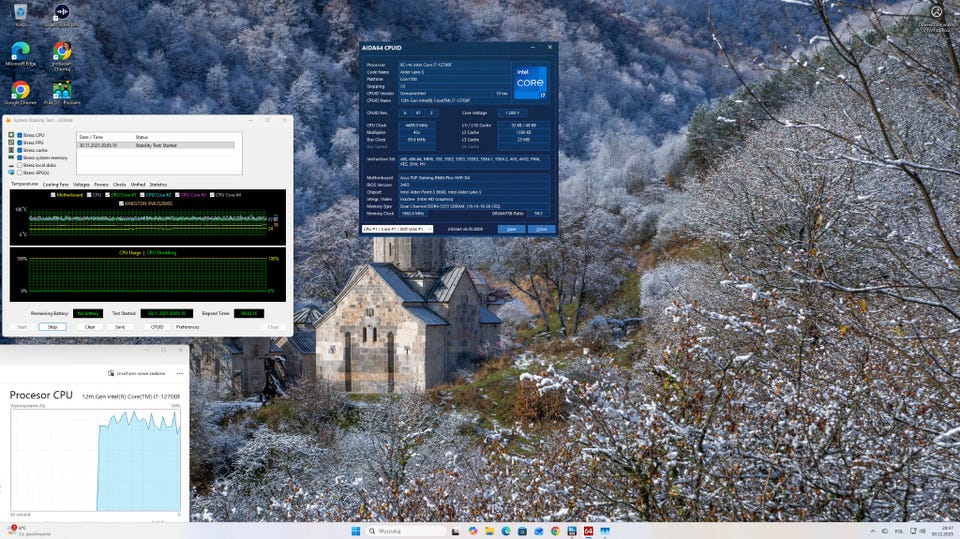
Task: Uncheck the Stress CPU checkbox
Action: tap(19, 134)
